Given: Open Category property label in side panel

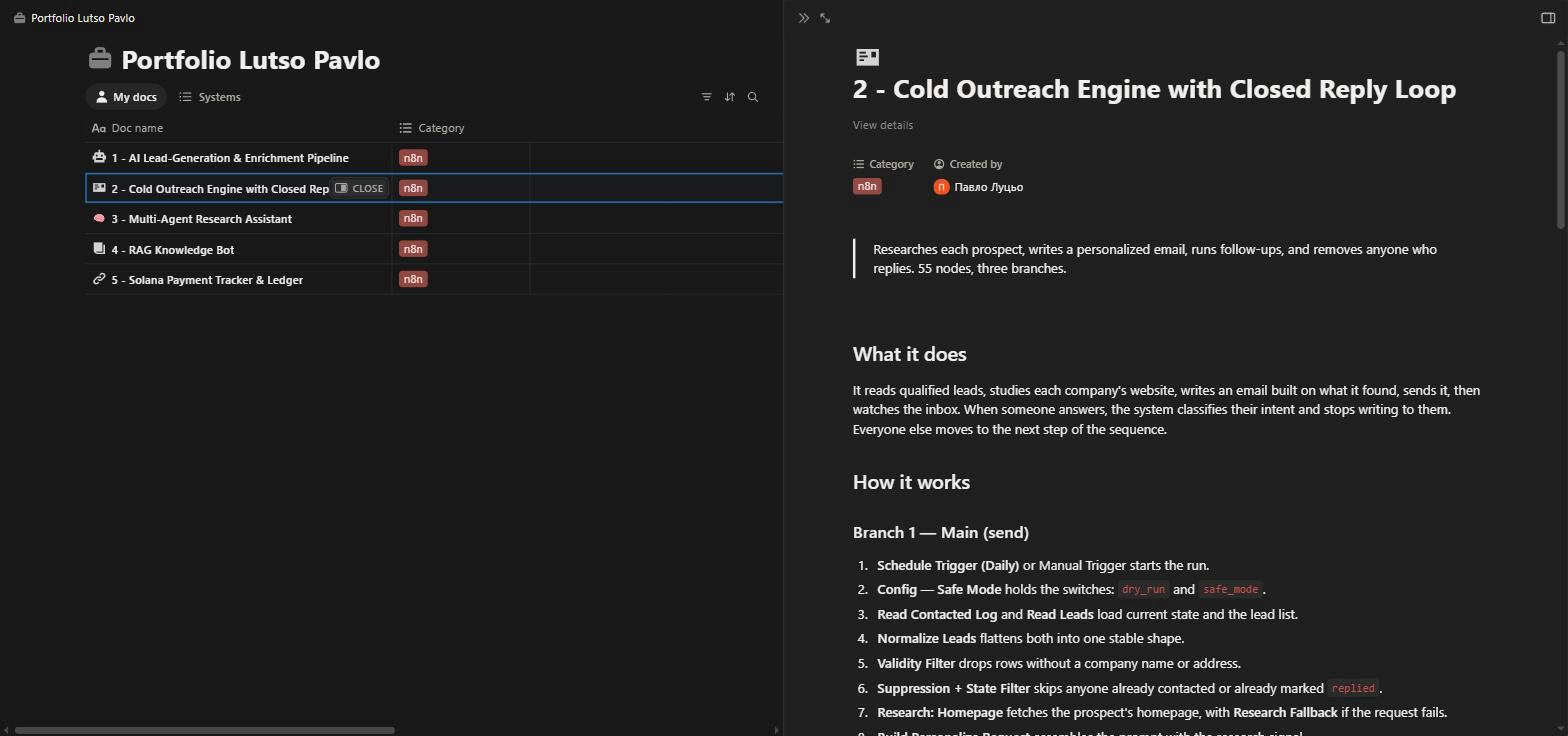Looking at the screenshot, I should (x=884, y=164).
